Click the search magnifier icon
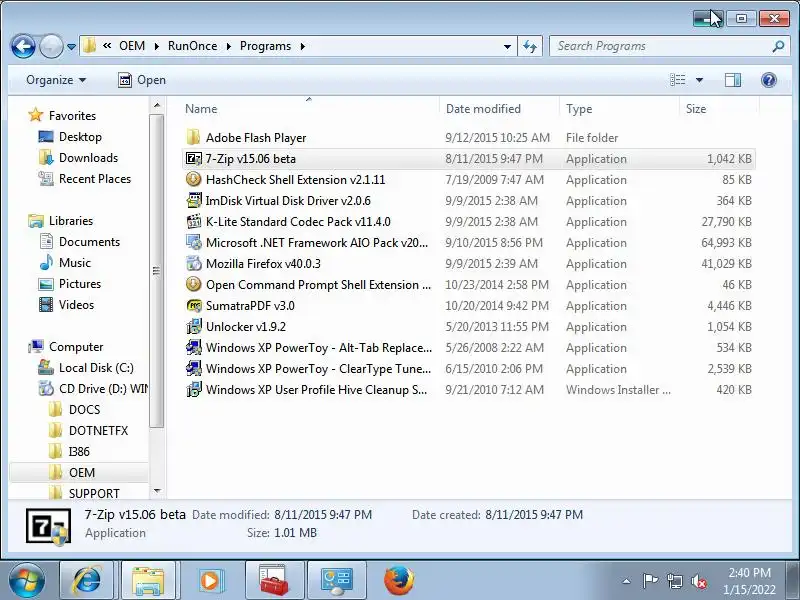Viewport: 800px width, 600px height. click(x=778, y=46)
